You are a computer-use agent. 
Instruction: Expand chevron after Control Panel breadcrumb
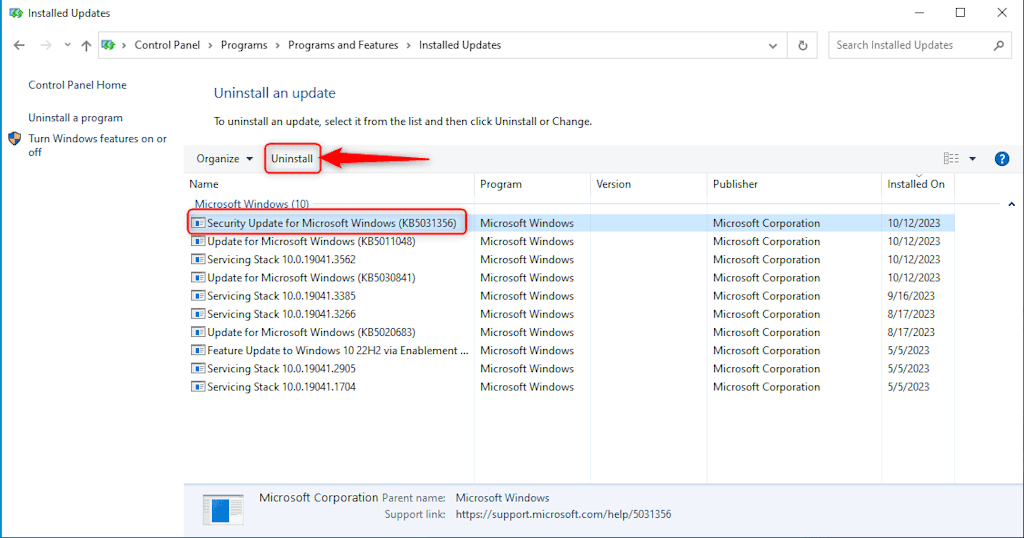pyautogui.click(x=210, y=45)
